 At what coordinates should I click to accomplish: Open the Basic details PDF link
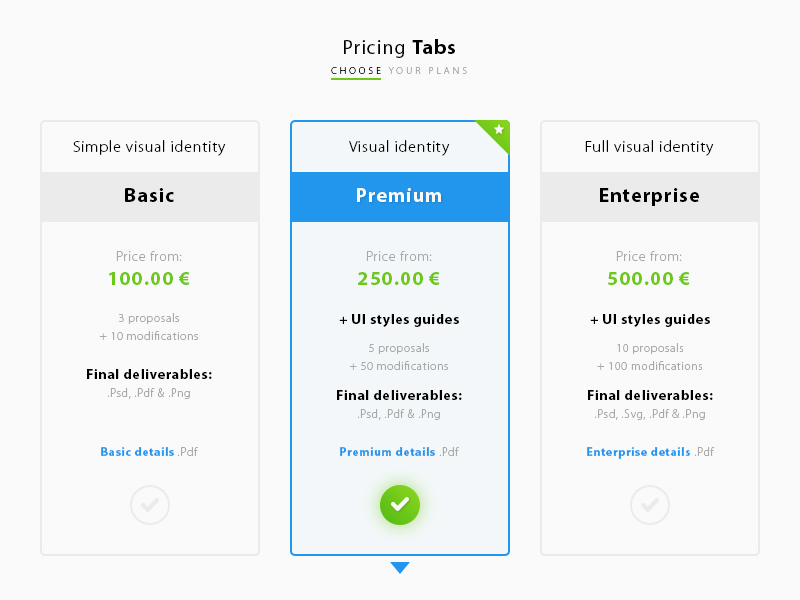coord(138,452)
